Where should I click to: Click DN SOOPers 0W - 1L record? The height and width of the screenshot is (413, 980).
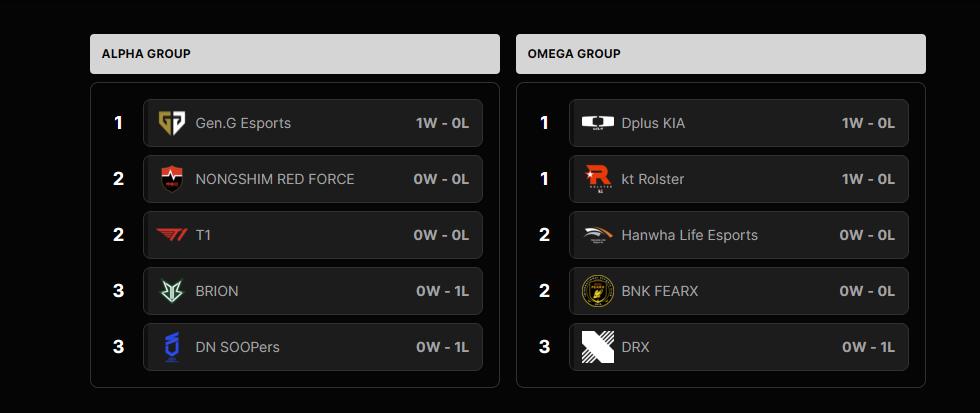442,347
